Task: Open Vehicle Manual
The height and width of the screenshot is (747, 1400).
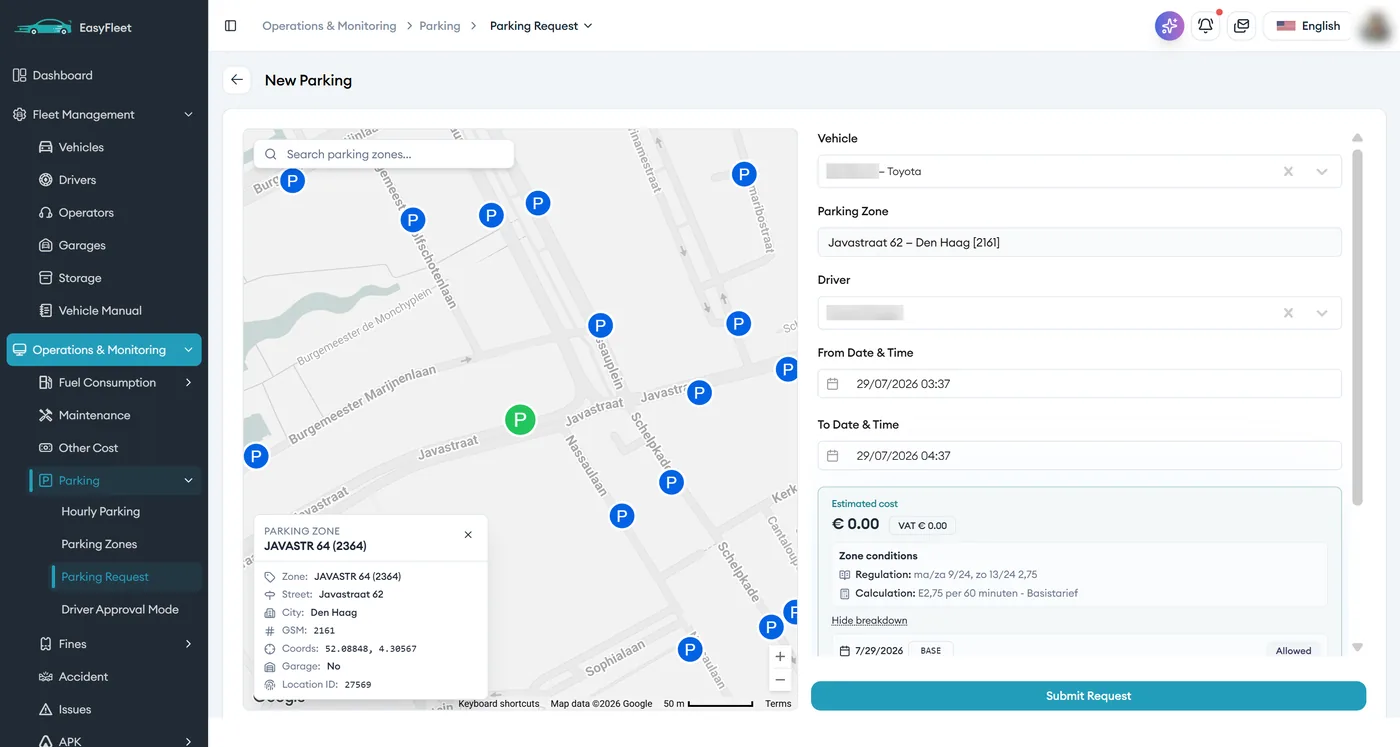Action: [x=100, y=311]
